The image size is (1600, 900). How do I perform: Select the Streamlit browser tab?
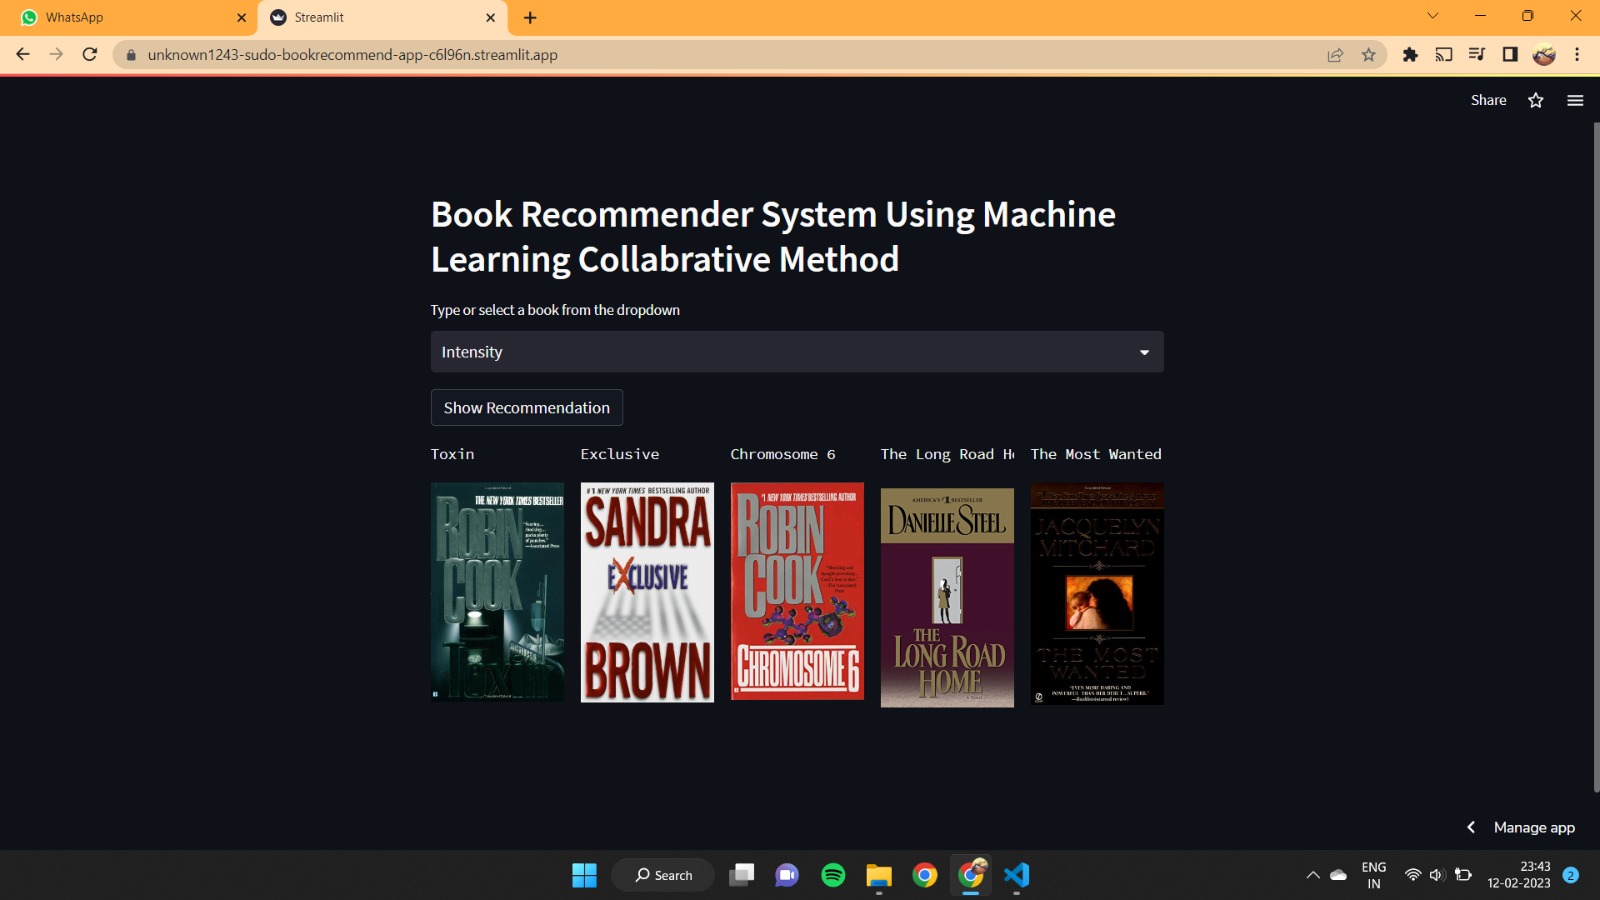tap(380, 17)
